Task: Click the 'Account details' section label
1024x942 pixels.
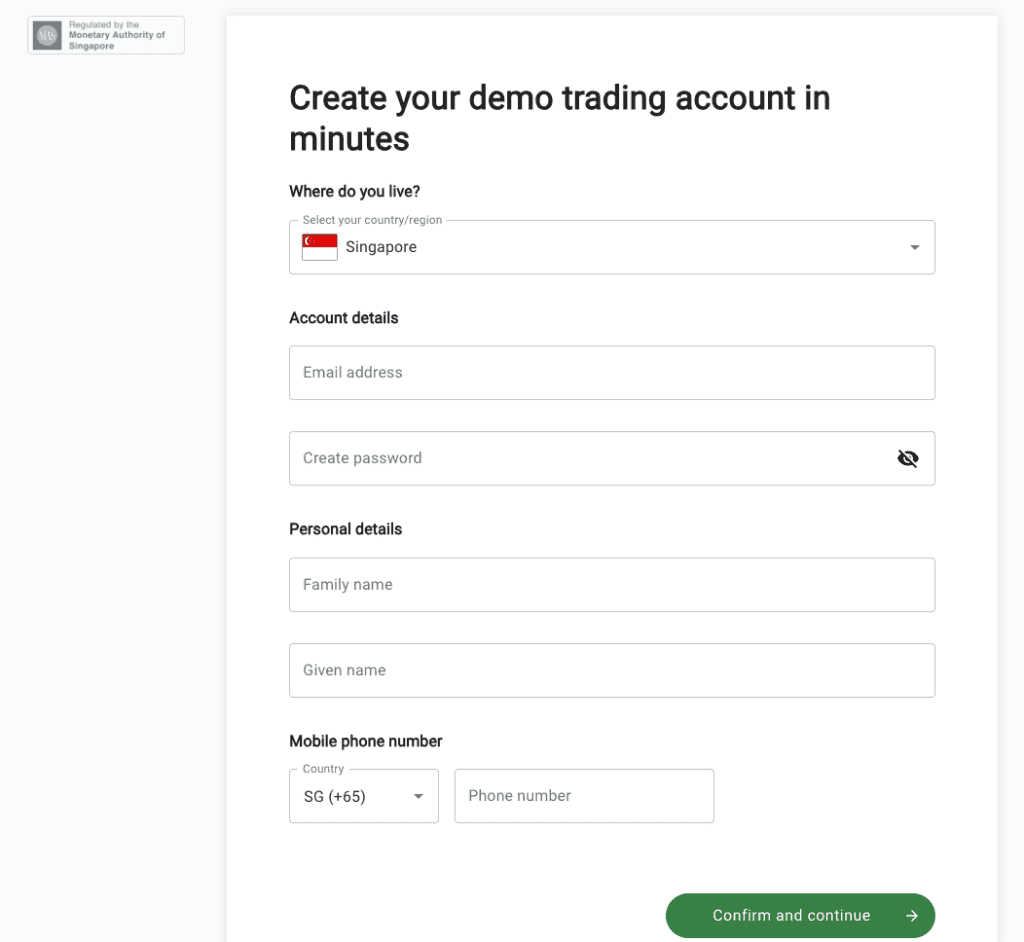Action: point(344,318)
